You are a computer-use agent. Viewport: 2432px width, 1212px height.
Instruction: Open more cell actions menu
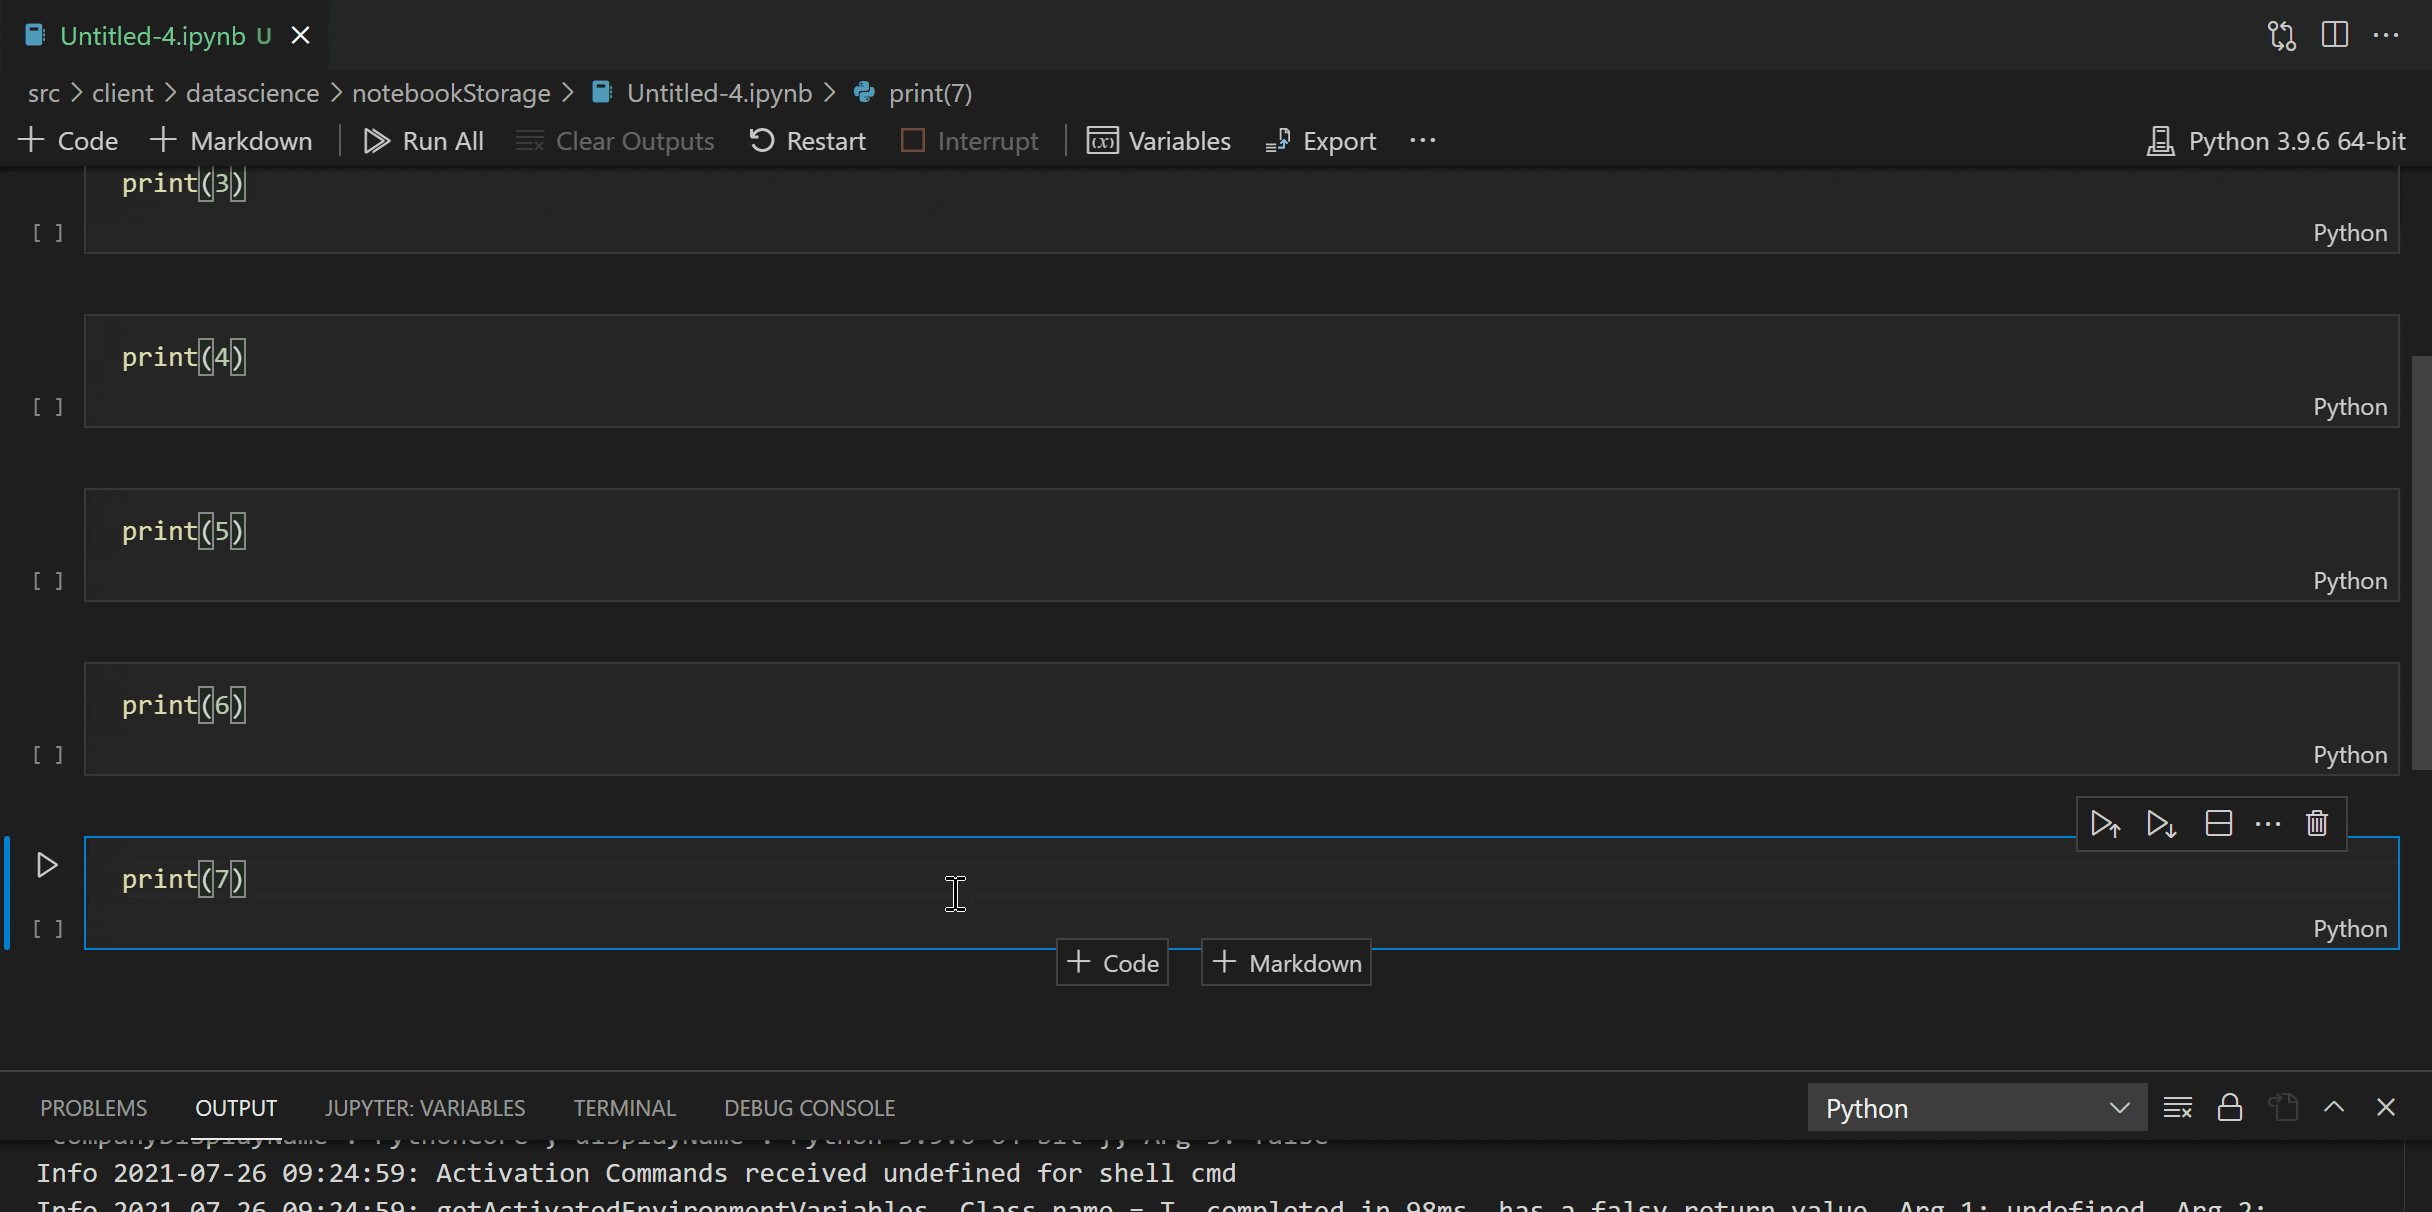[x=2267, y=823]
